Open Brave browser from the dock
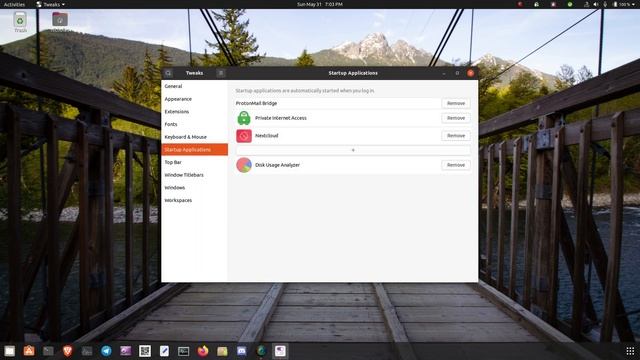This screenshot has height=360, width=640. click(68, 351)
